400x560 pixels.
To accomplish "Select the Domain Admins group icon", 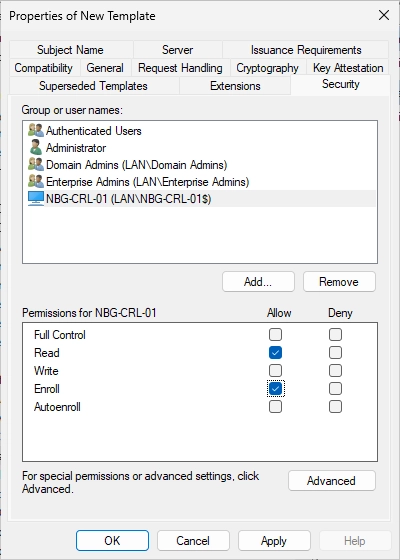I will 36,165.
